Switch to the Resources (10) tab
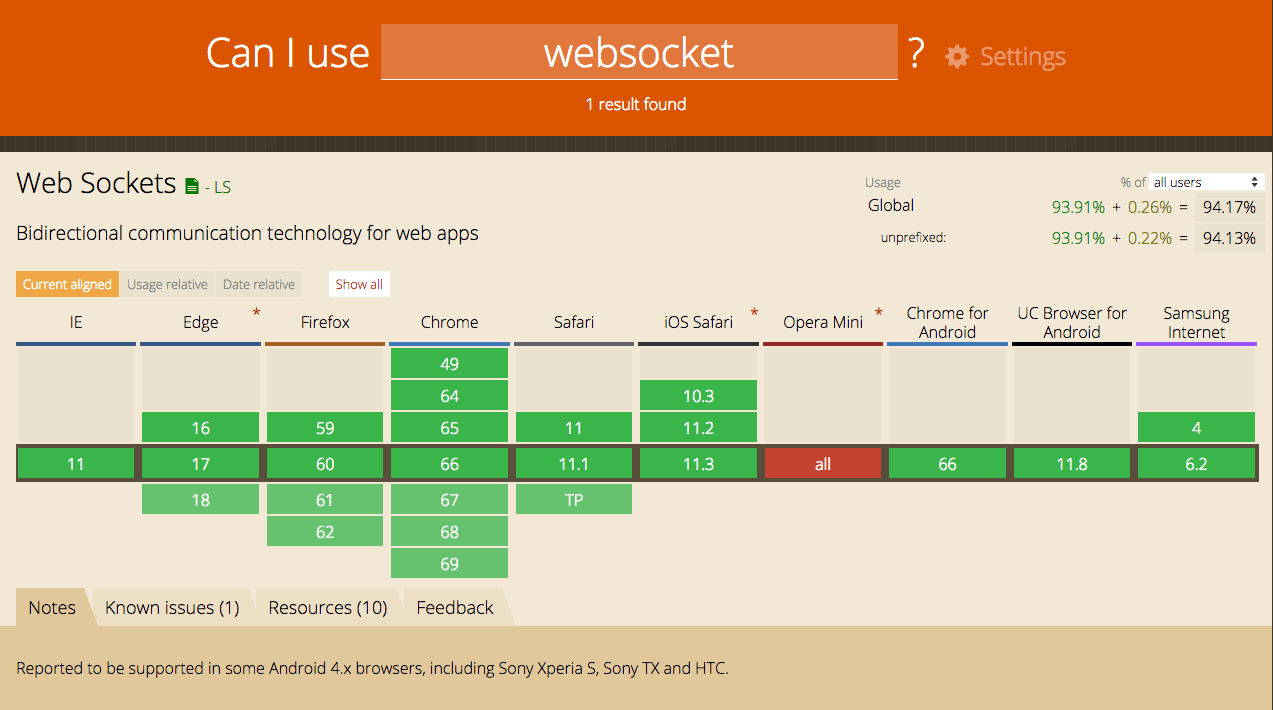1273x710 pixels. click(328, 607)
